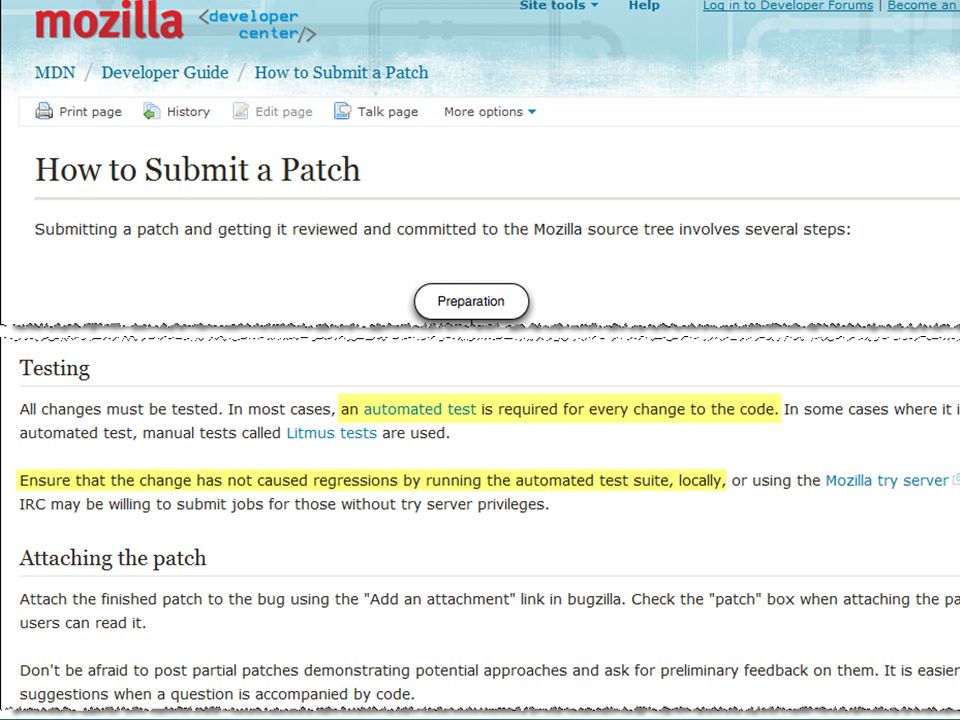960x720 pixels.
Task: Follow the Litmus tests link
Action: click(x=331, y=433)
